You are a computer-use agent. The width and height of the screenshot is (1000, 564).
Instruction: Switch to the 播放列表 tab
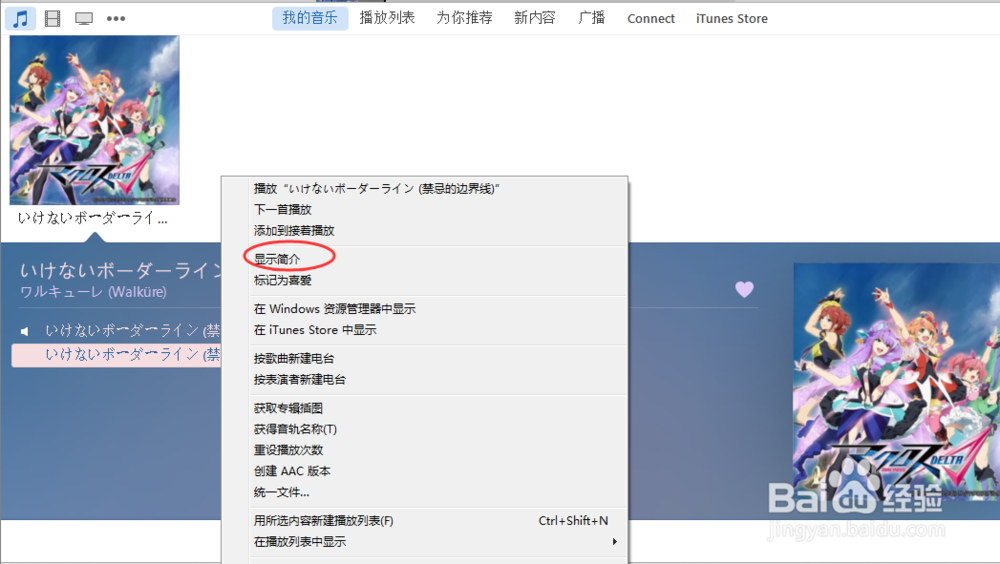387,18
